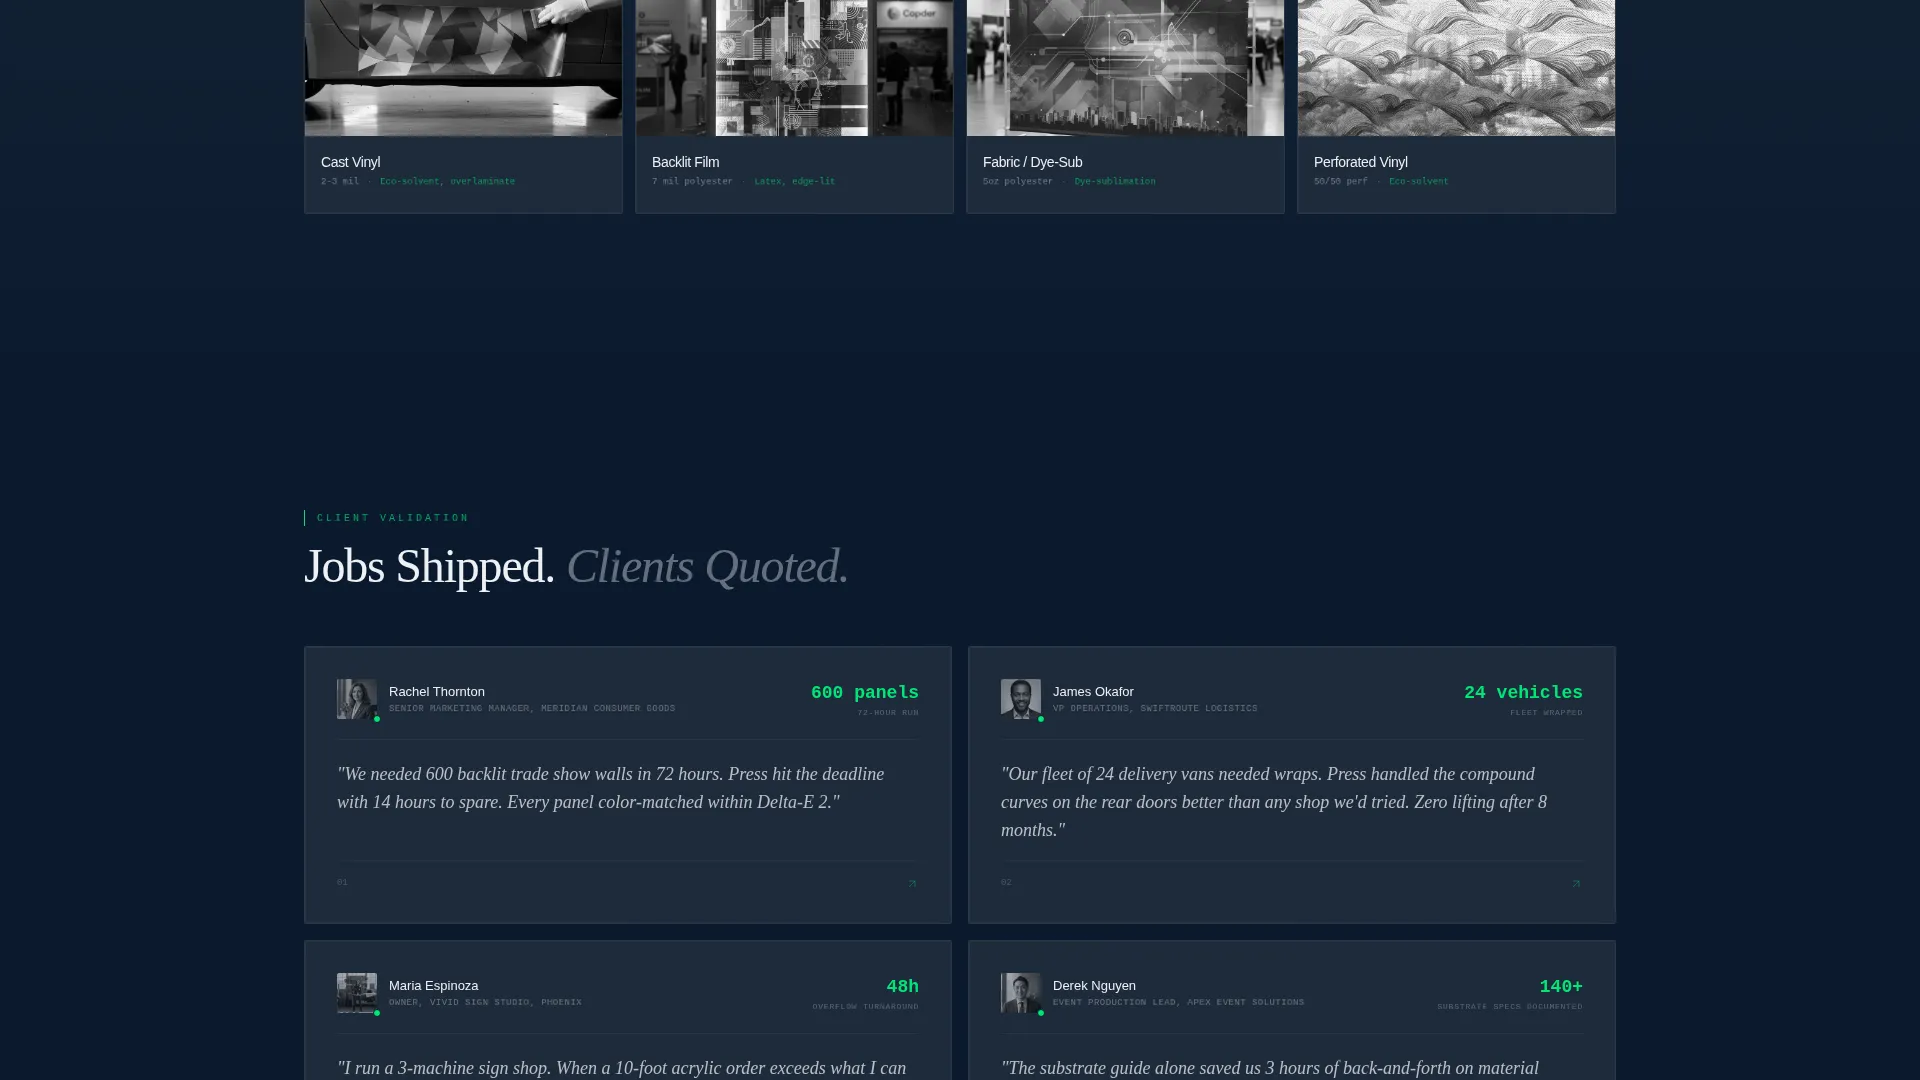Click the 48h turnaround statistic

(x=902, y=987)
